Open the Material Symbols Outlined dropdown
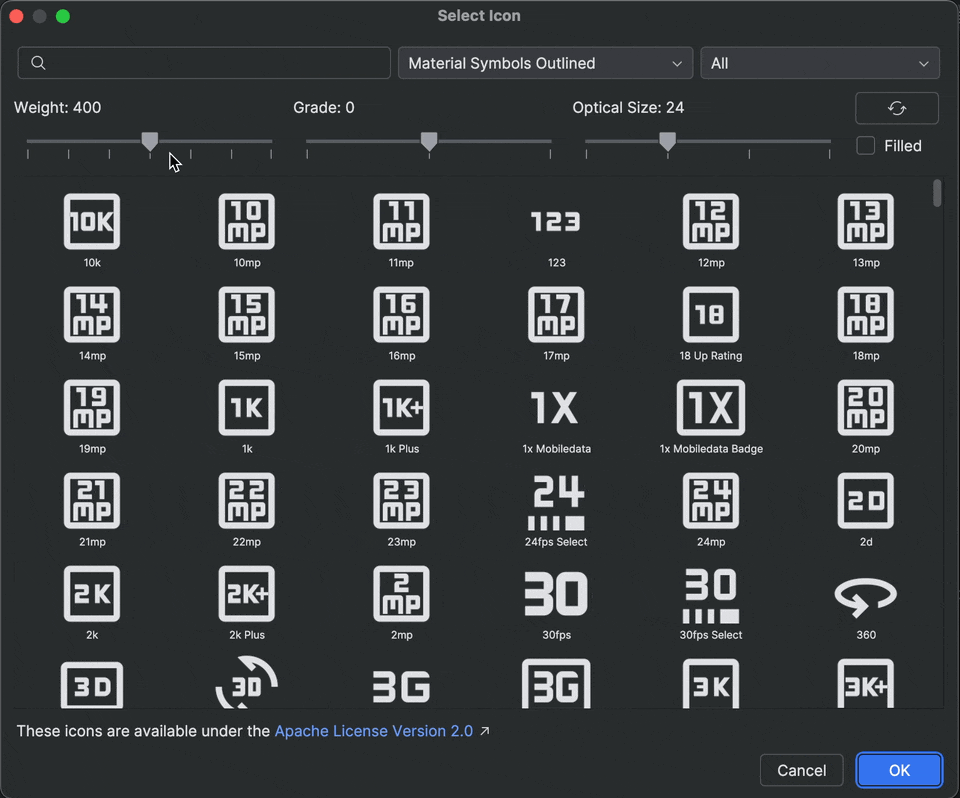This screenshot has width=960, height=798. (x=545, y=63)
